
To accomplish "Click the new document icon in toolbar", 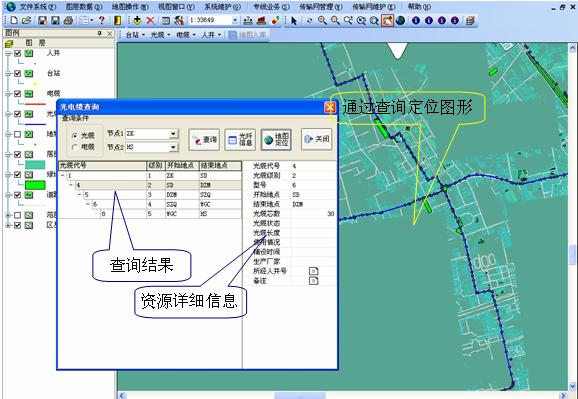I will point(14,20).
